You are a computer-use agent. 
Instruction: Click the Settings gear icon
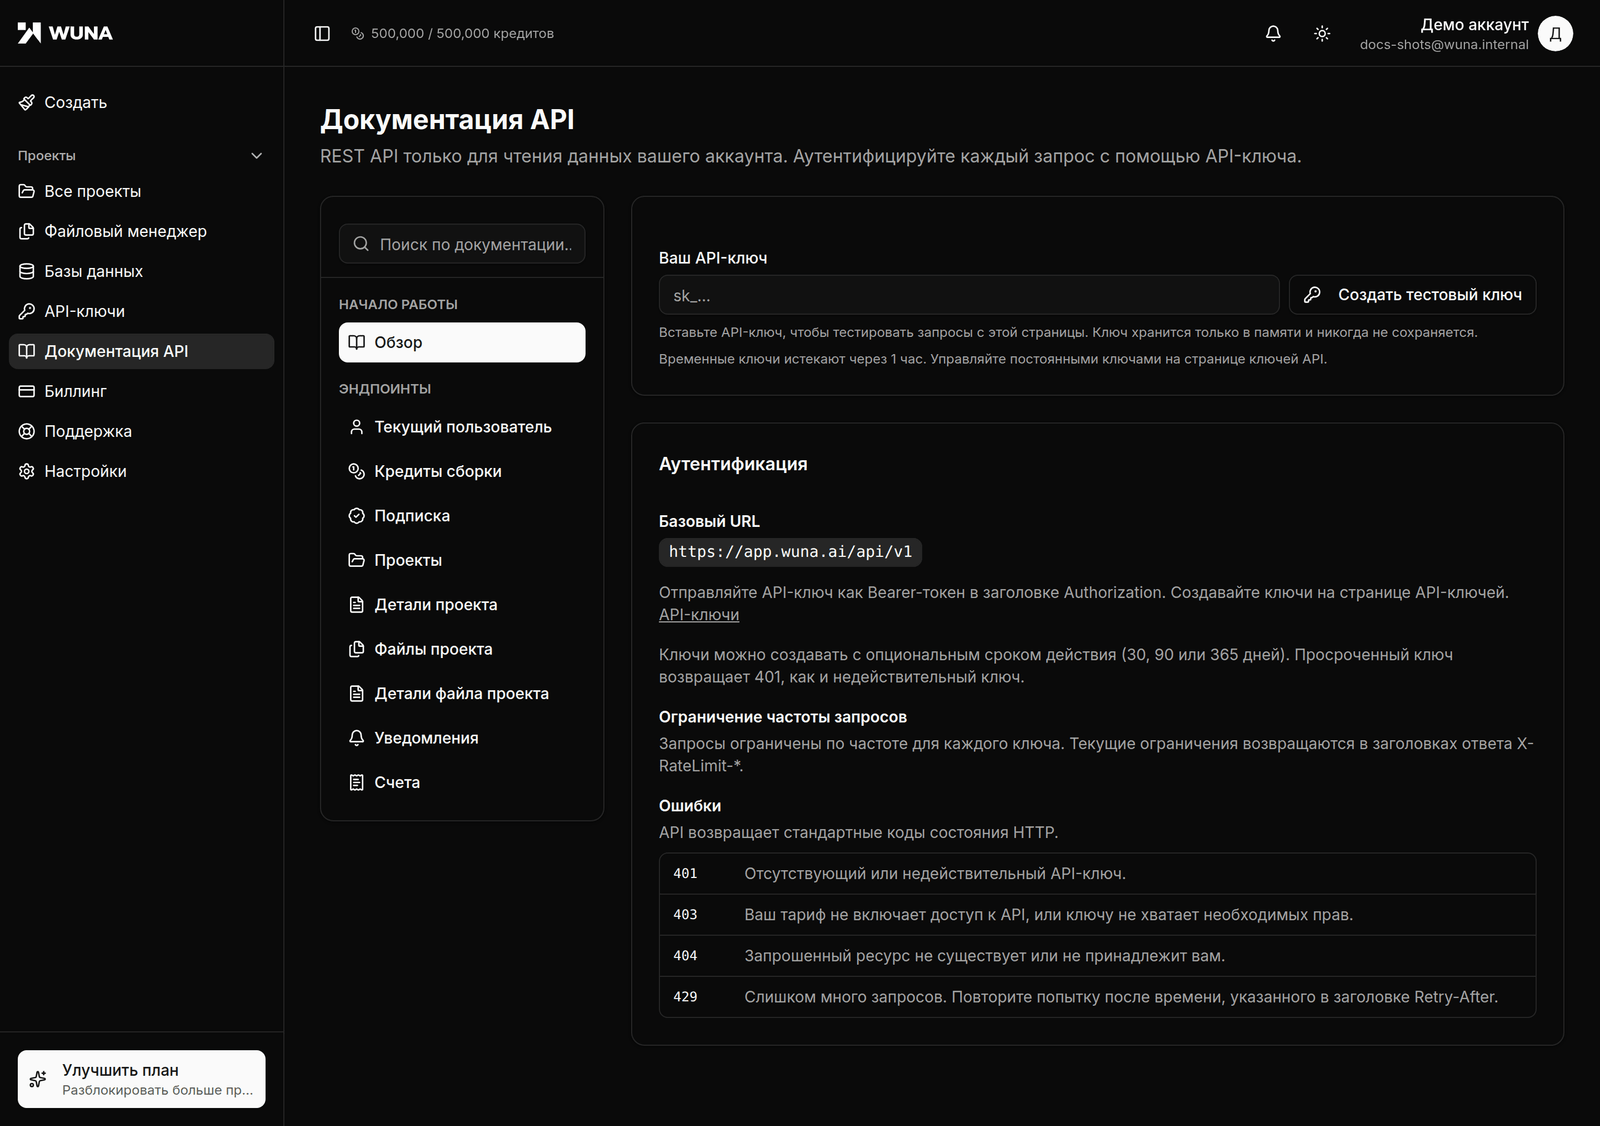(27, 471)
